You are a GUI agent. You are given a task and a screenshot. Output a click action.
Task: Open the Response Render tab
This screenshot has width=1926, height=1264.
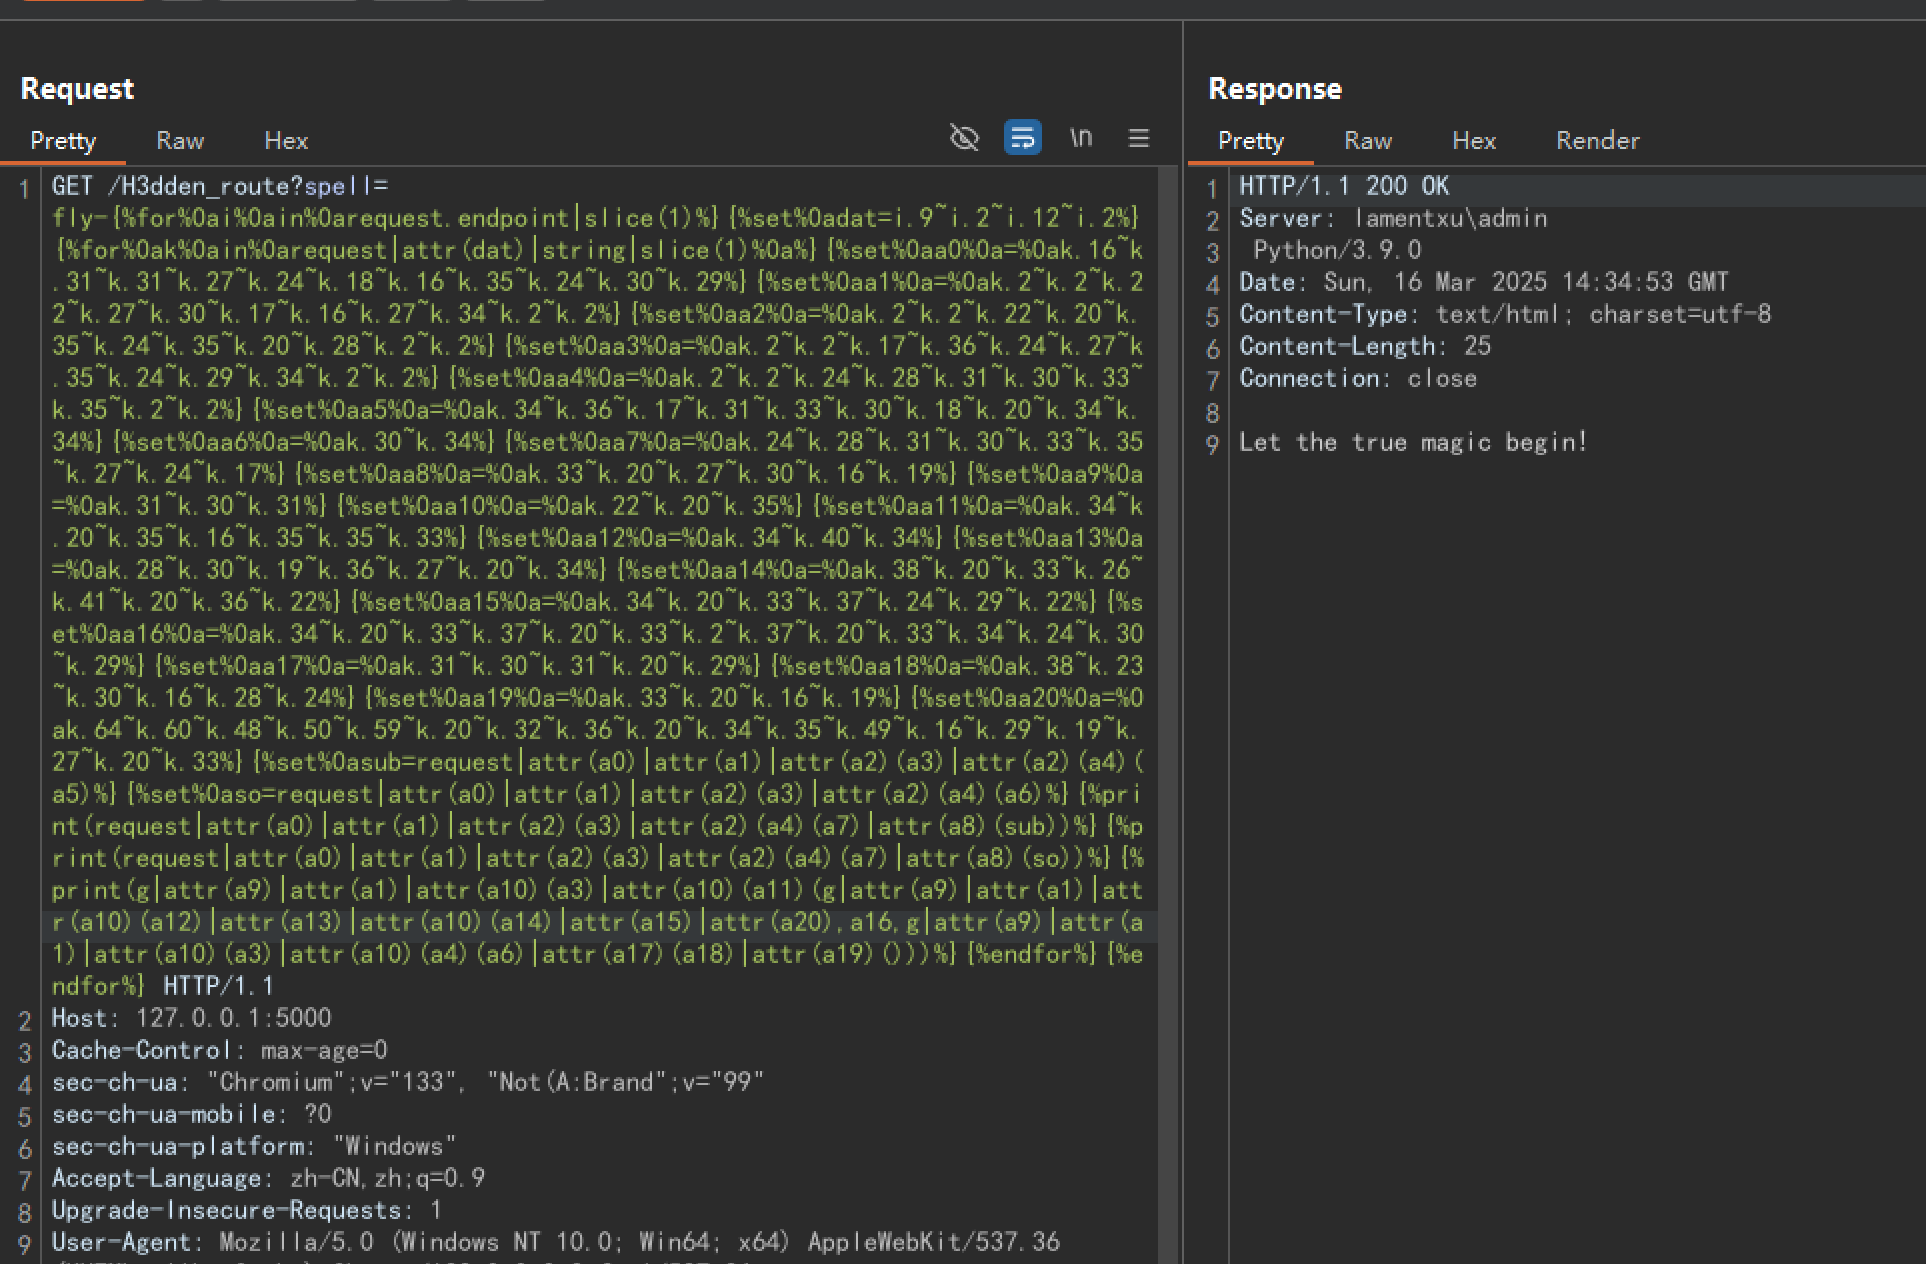coord(1597,141)
